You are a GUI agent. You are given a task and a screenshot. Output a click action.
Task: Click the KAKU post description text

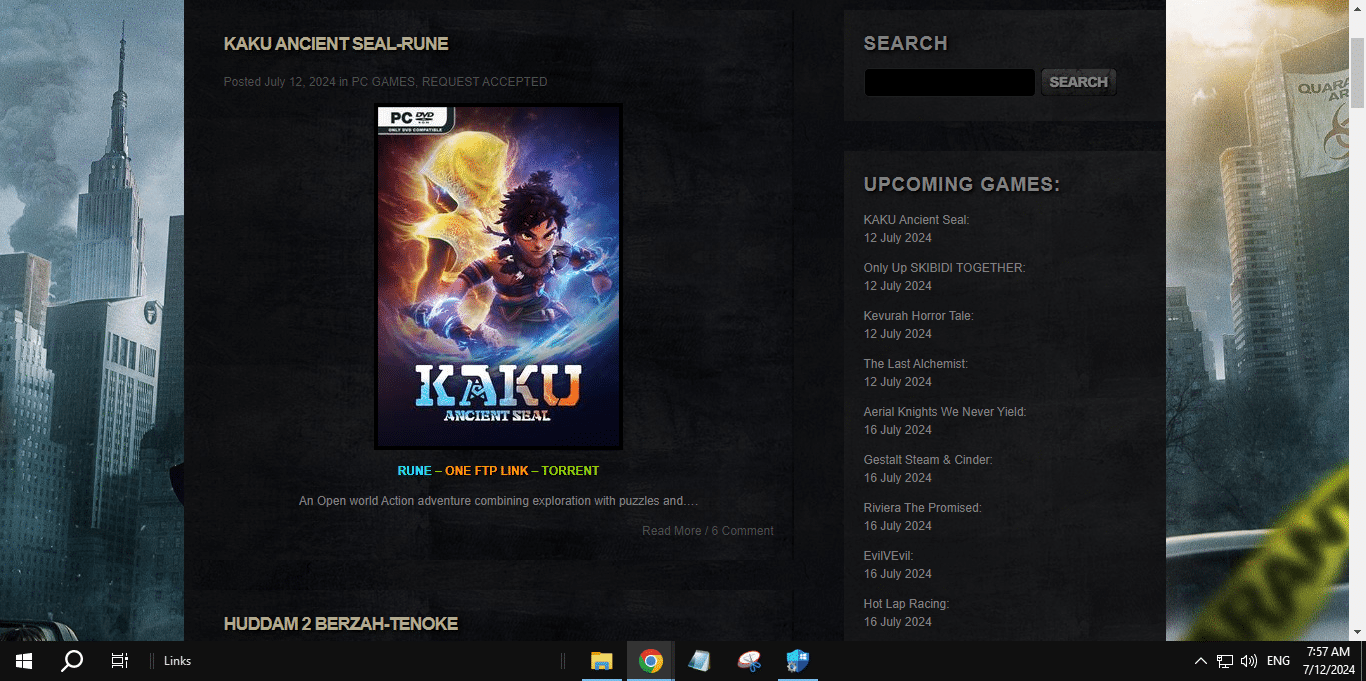[x=498, y=501]
